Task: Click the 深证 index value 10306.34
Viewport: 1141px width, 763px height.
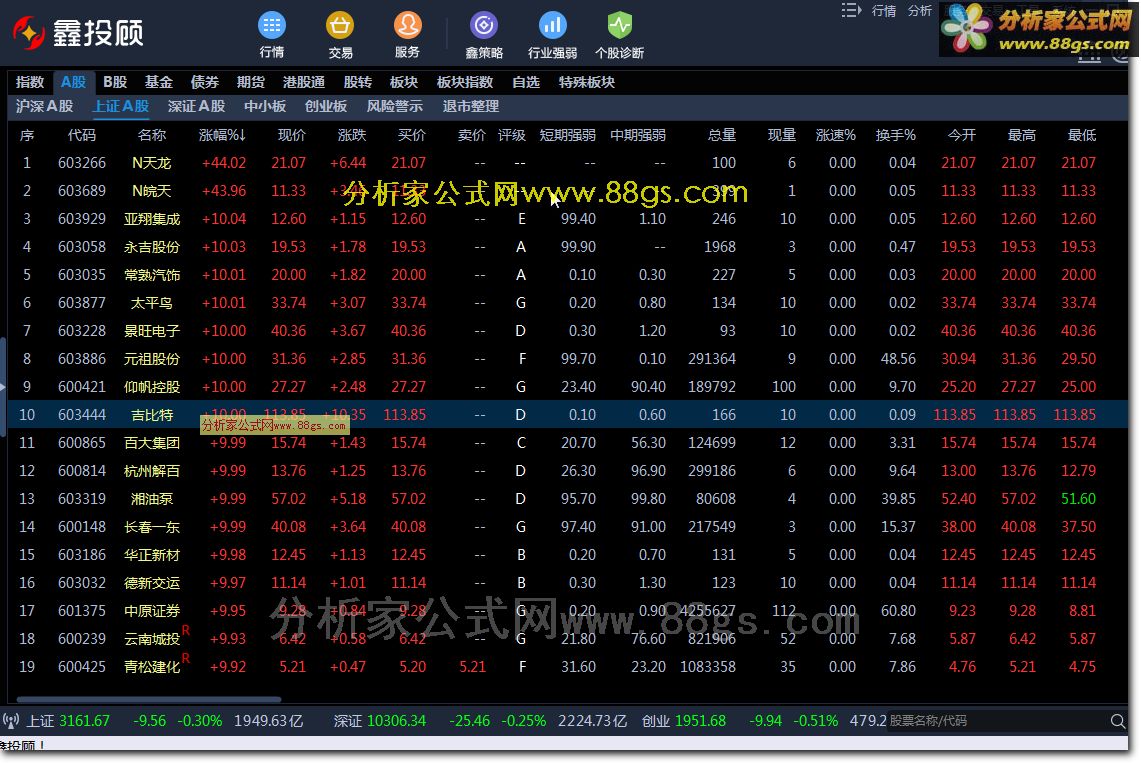Action: [397, 721]
